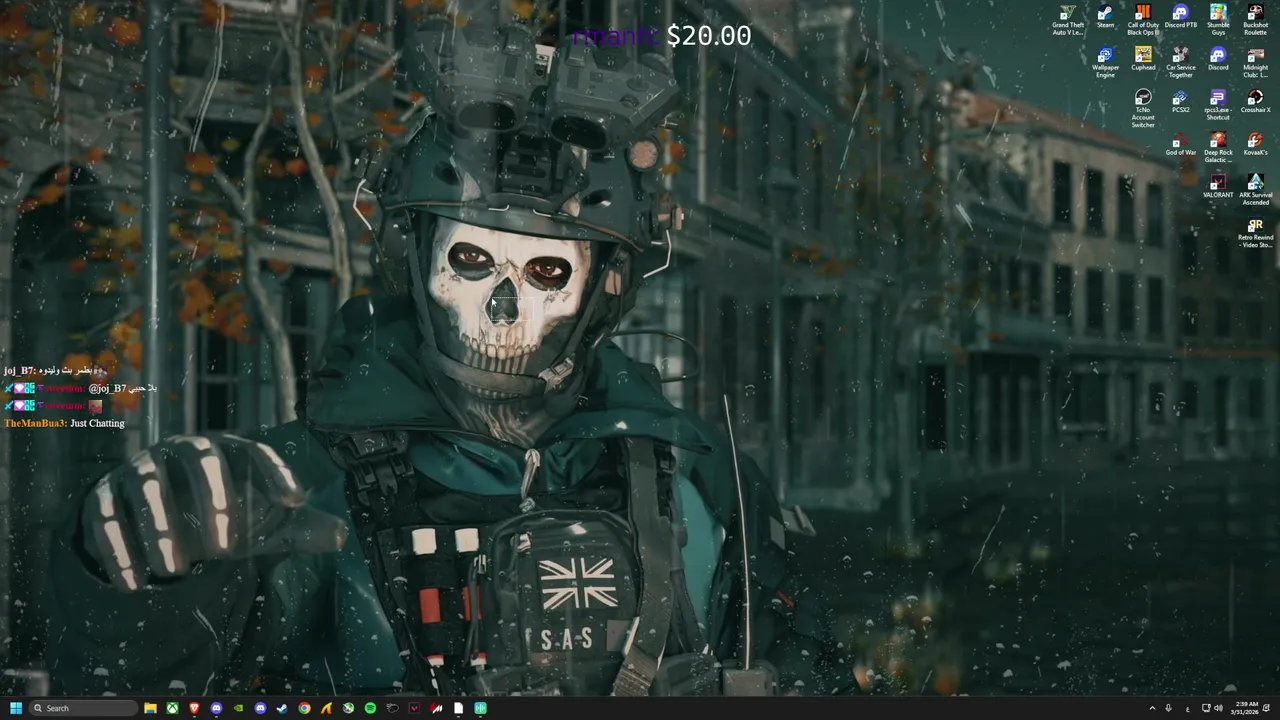Select the Buckshot Roulette desktop icon
Viewport: 1280px width, 720px height.
point(1255,19)
